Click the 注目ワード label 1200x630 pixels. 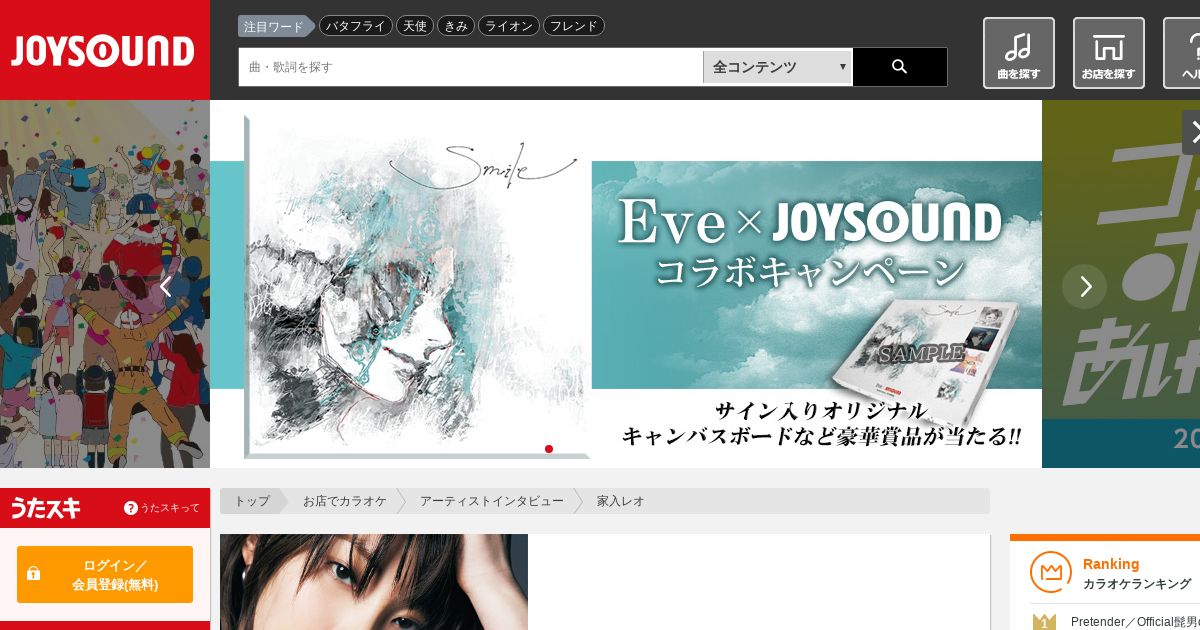(x=274, y=26)
